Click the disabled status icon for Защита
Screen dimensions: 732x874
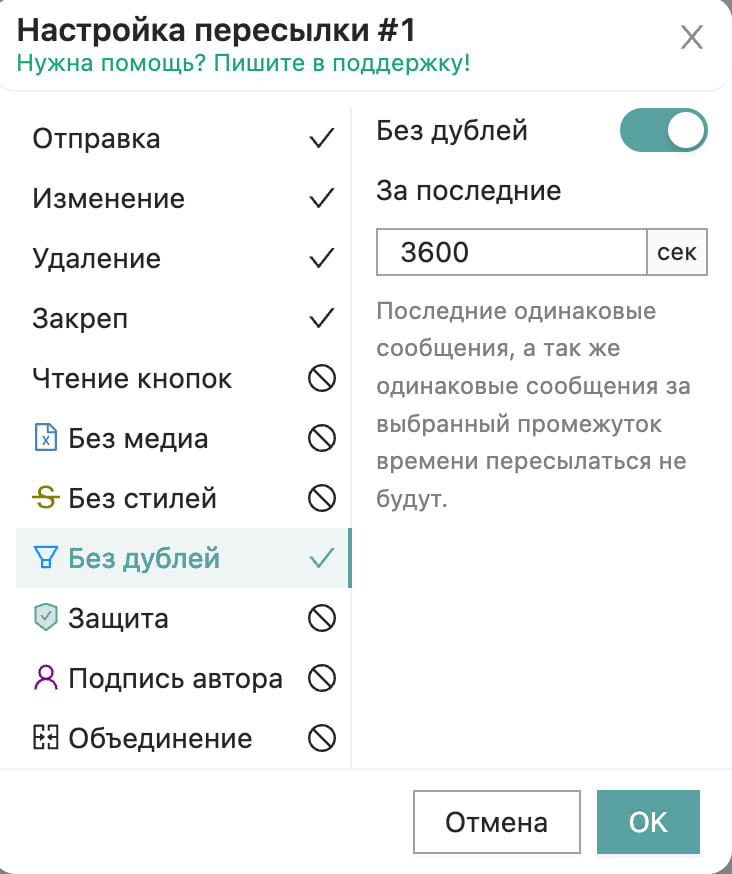[x=321, y=619]
